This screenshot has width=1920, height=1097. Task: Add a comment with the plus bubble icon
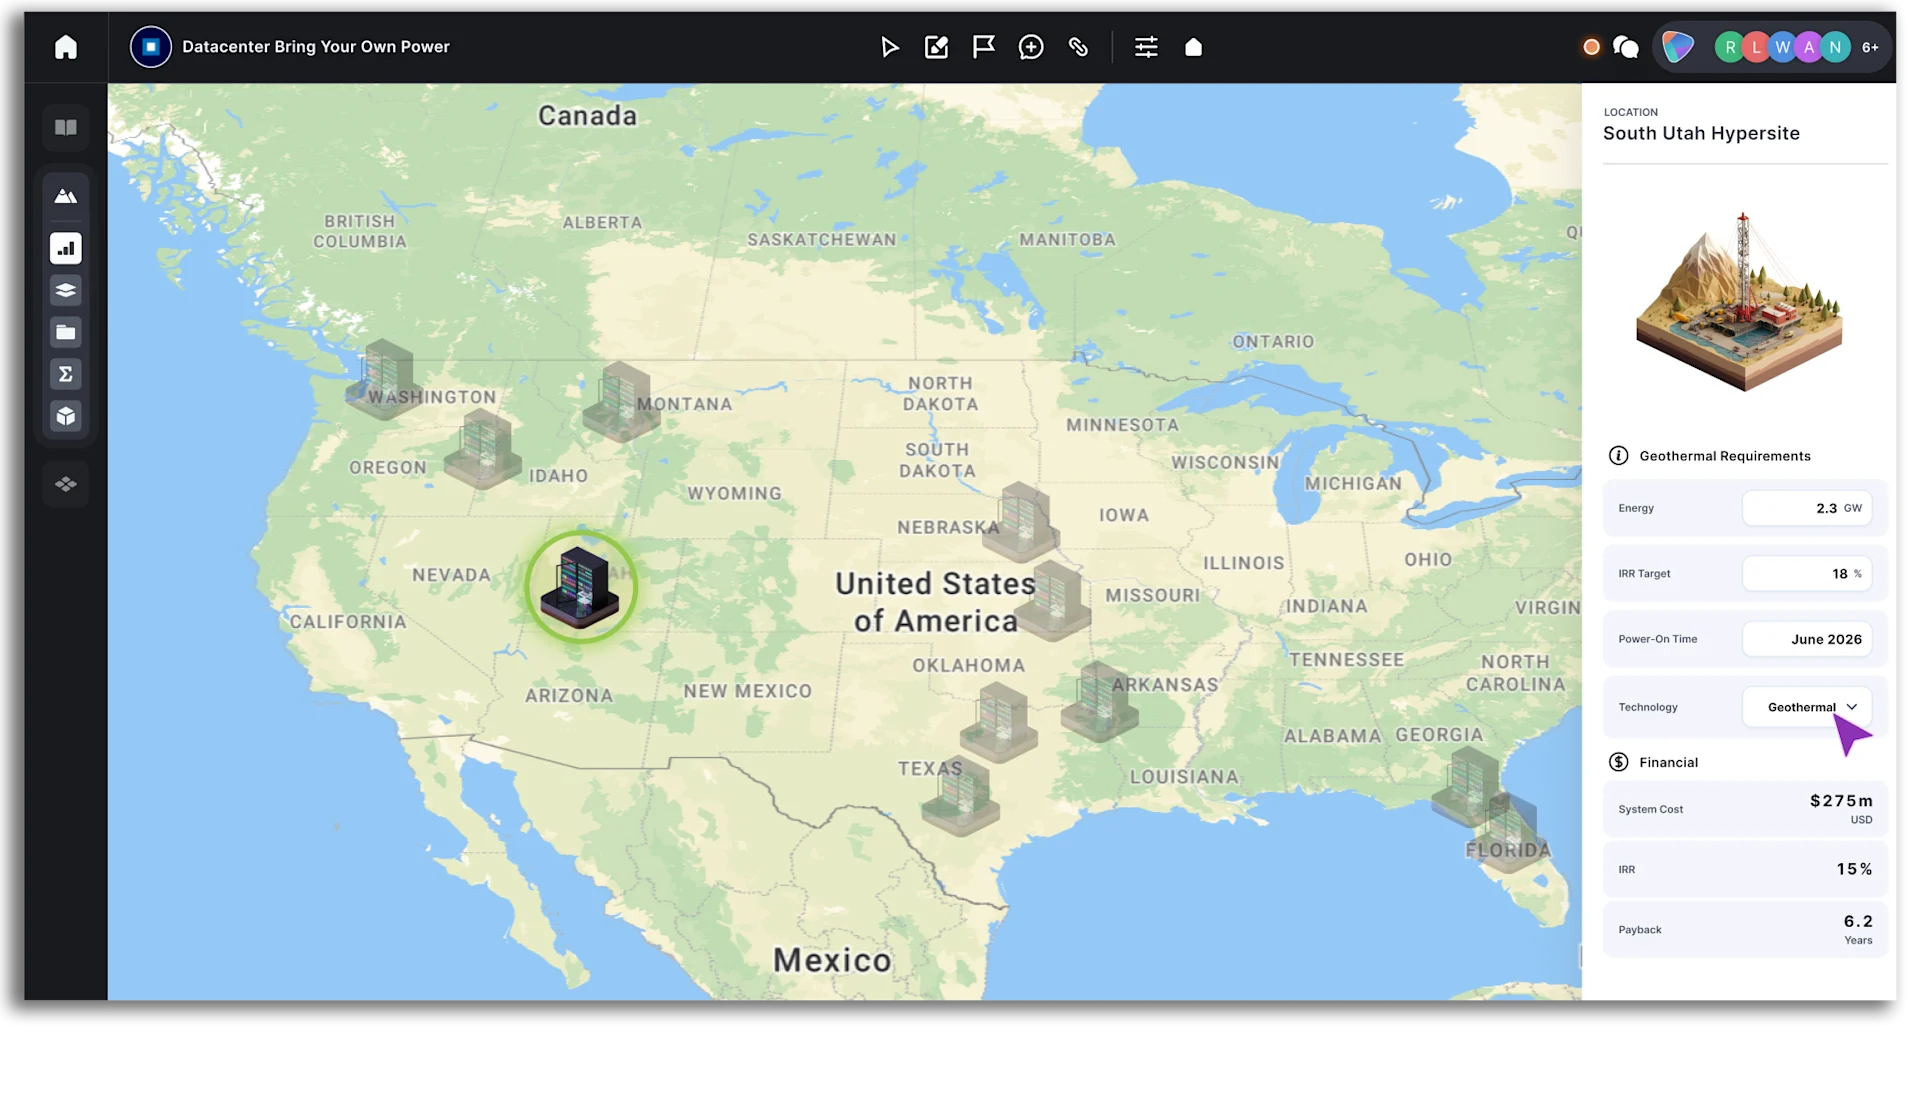pyautogui.click(x=1031, y=47)
